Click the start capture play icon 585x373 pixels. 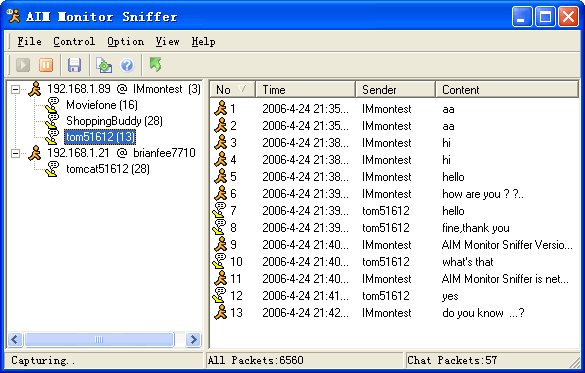coord(23,65)
